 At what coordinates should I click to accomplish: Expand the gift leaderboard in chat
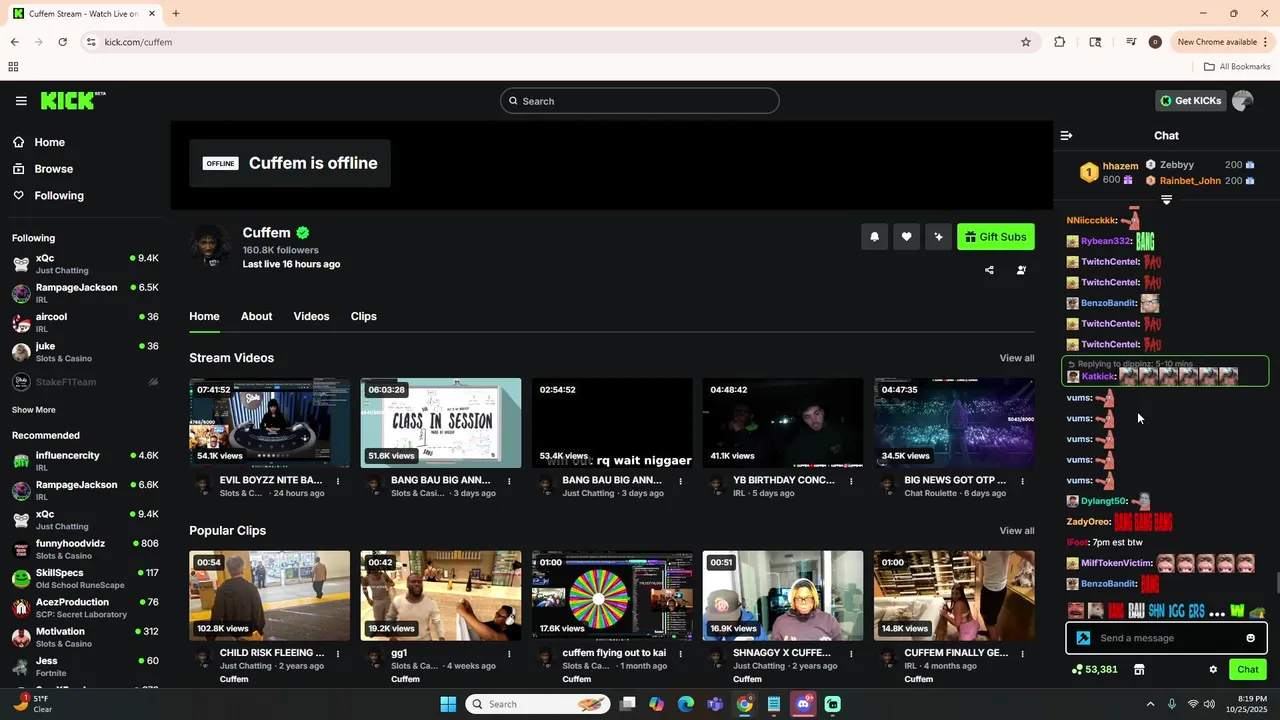pyautogui.click(x=1166, y=200)
